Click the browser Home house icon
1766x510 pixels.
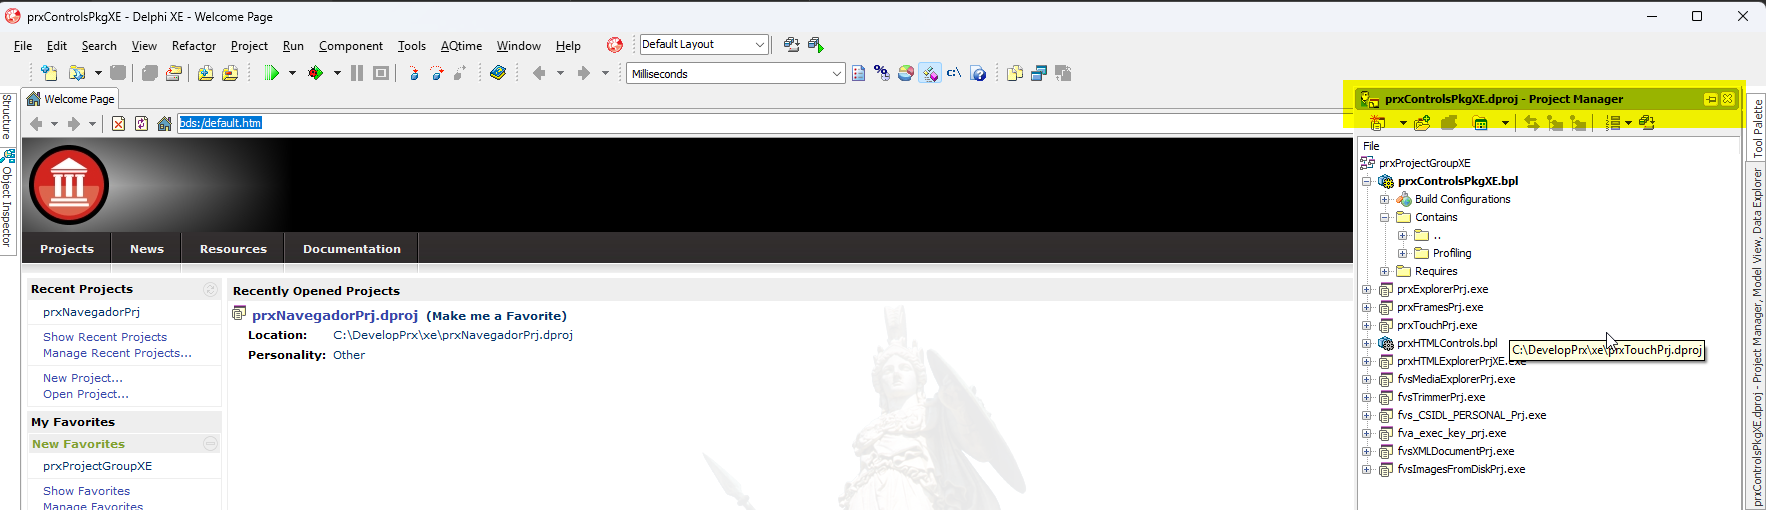pyautogui.click(x=164, y=123)
